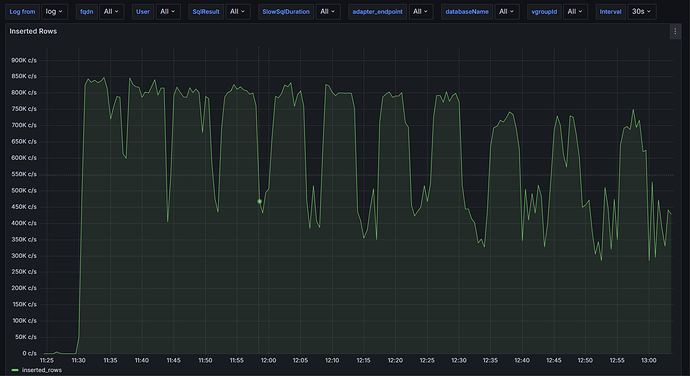690x376 pixels.
Task: Expand the fqdn All dropdown
Action: (111, 11)
